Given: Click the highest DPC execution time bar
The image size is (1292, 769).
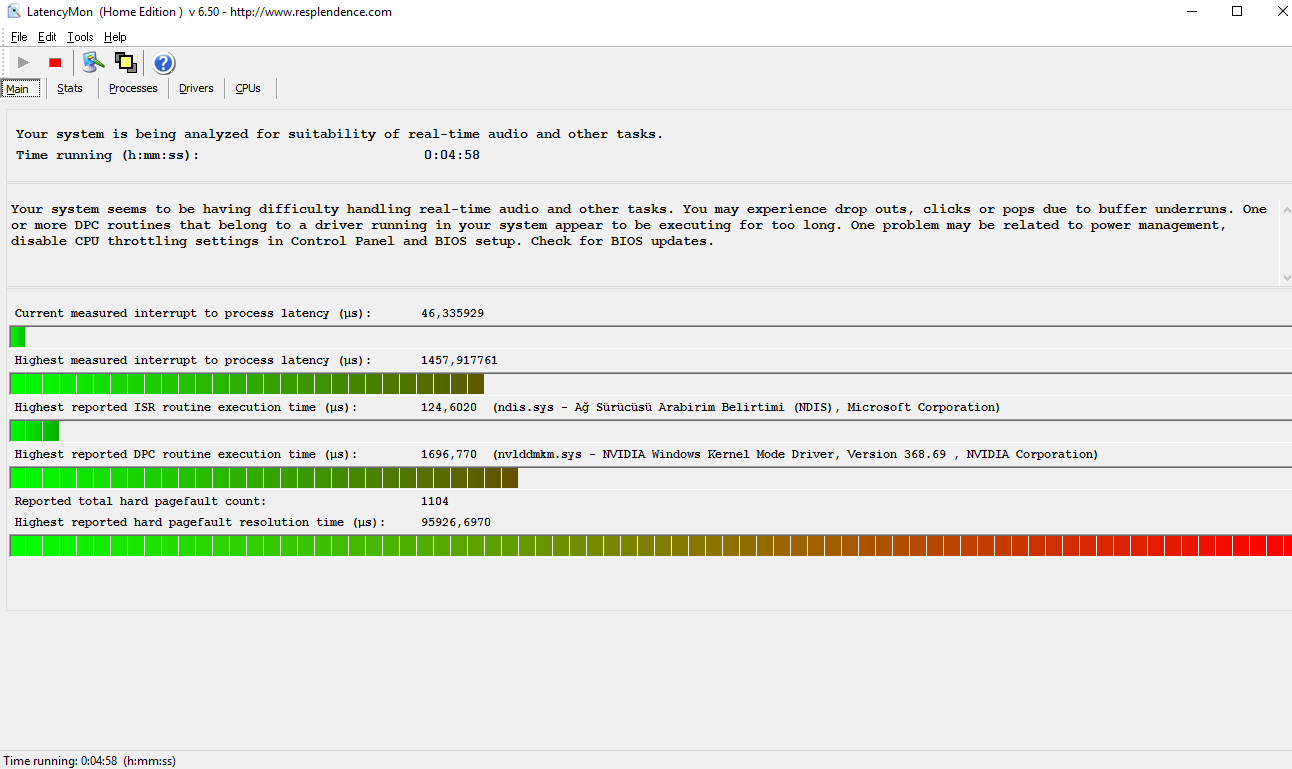Looking at the screenshot, I should pos(650,478).
